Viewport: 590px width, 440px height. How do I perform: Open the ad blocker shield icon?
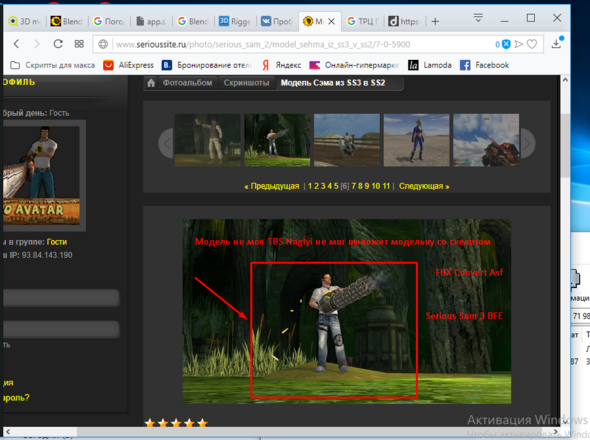[x=506, y=44]
